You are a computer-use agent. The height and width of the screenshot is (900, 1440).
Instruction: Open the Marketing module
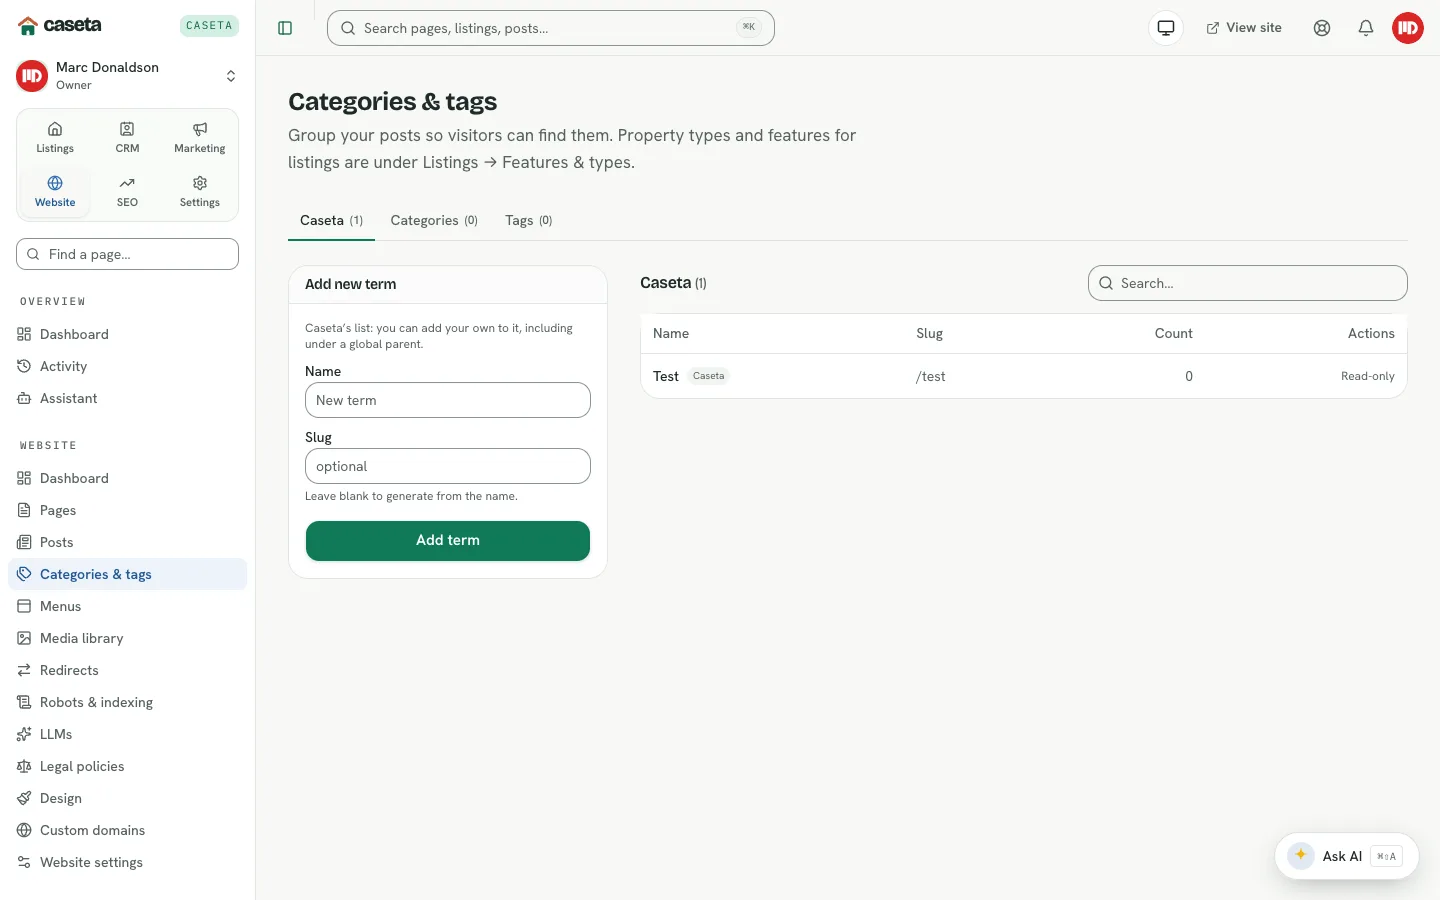(200, 138)
